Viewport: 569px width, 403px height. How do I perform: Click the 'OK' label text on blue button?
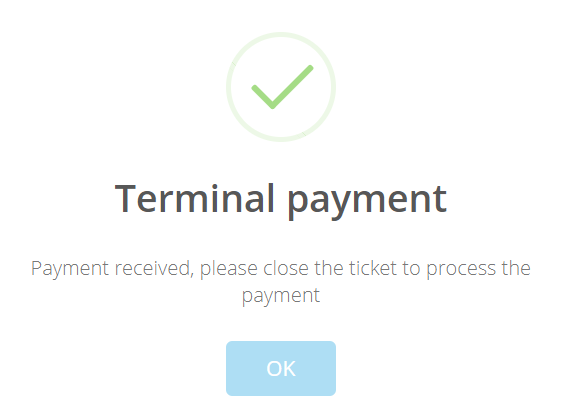281,369
